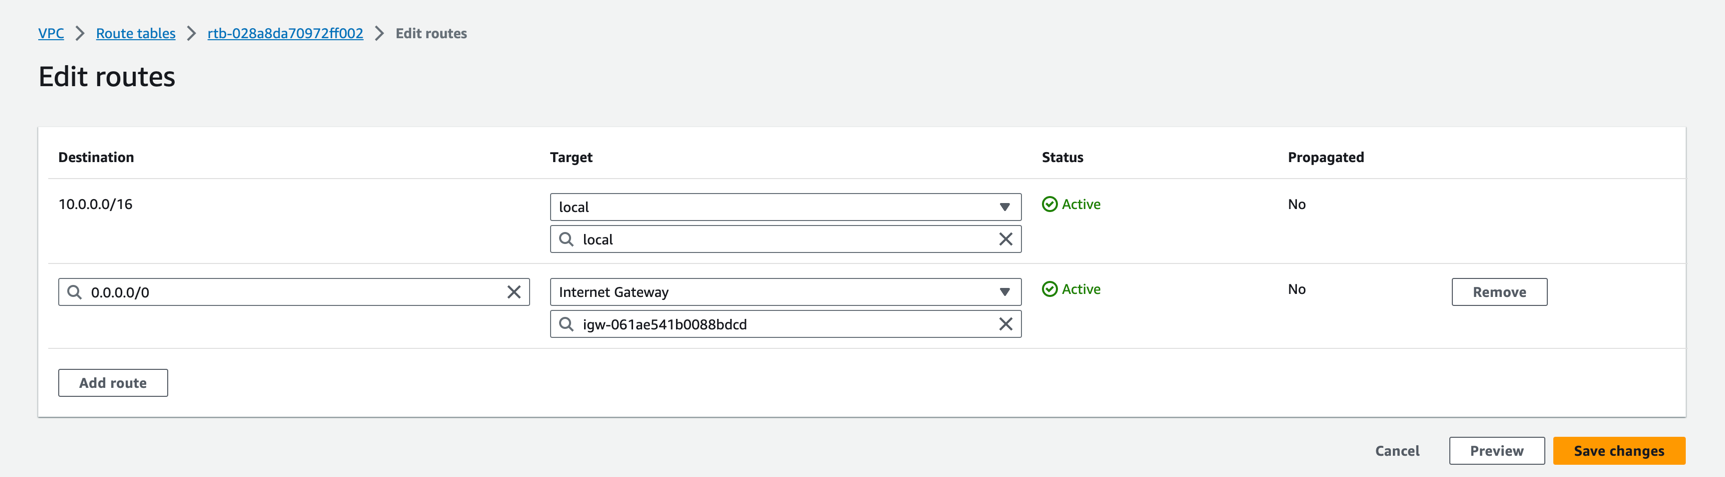Navigate to Route tables breadcrumb
1725x477 pixels.
pyautogui.click(x=135, y=33)
